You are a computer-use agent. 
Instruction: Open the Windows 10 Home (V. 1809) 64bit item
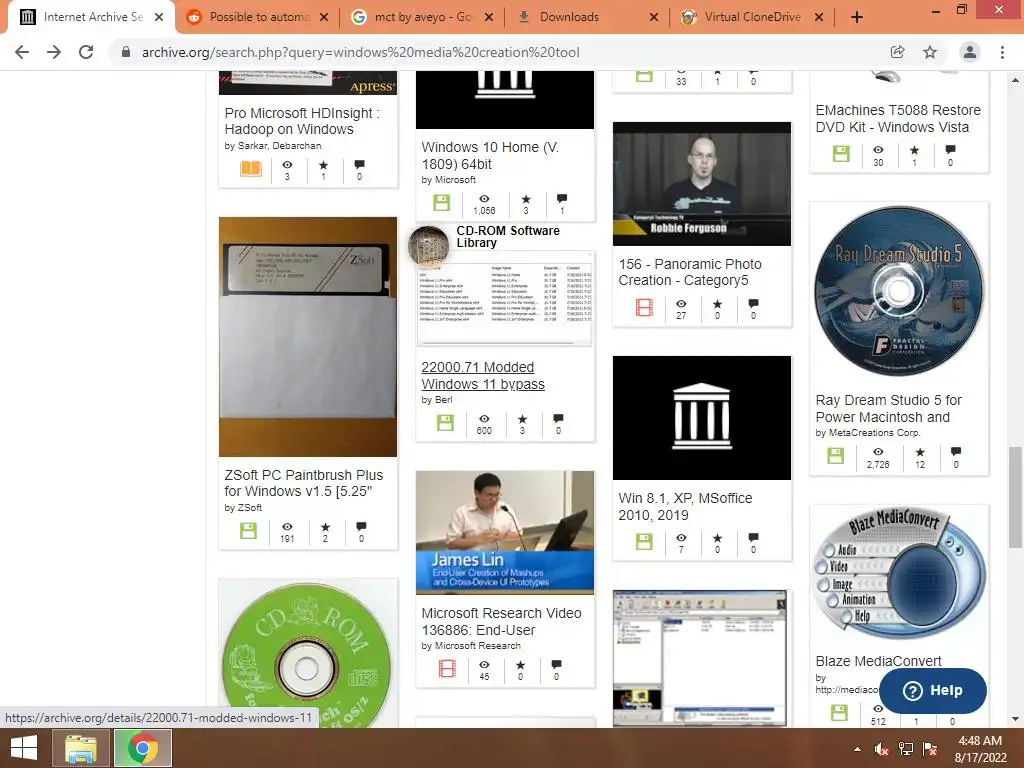pyautogui.click(x=490, y=155)
